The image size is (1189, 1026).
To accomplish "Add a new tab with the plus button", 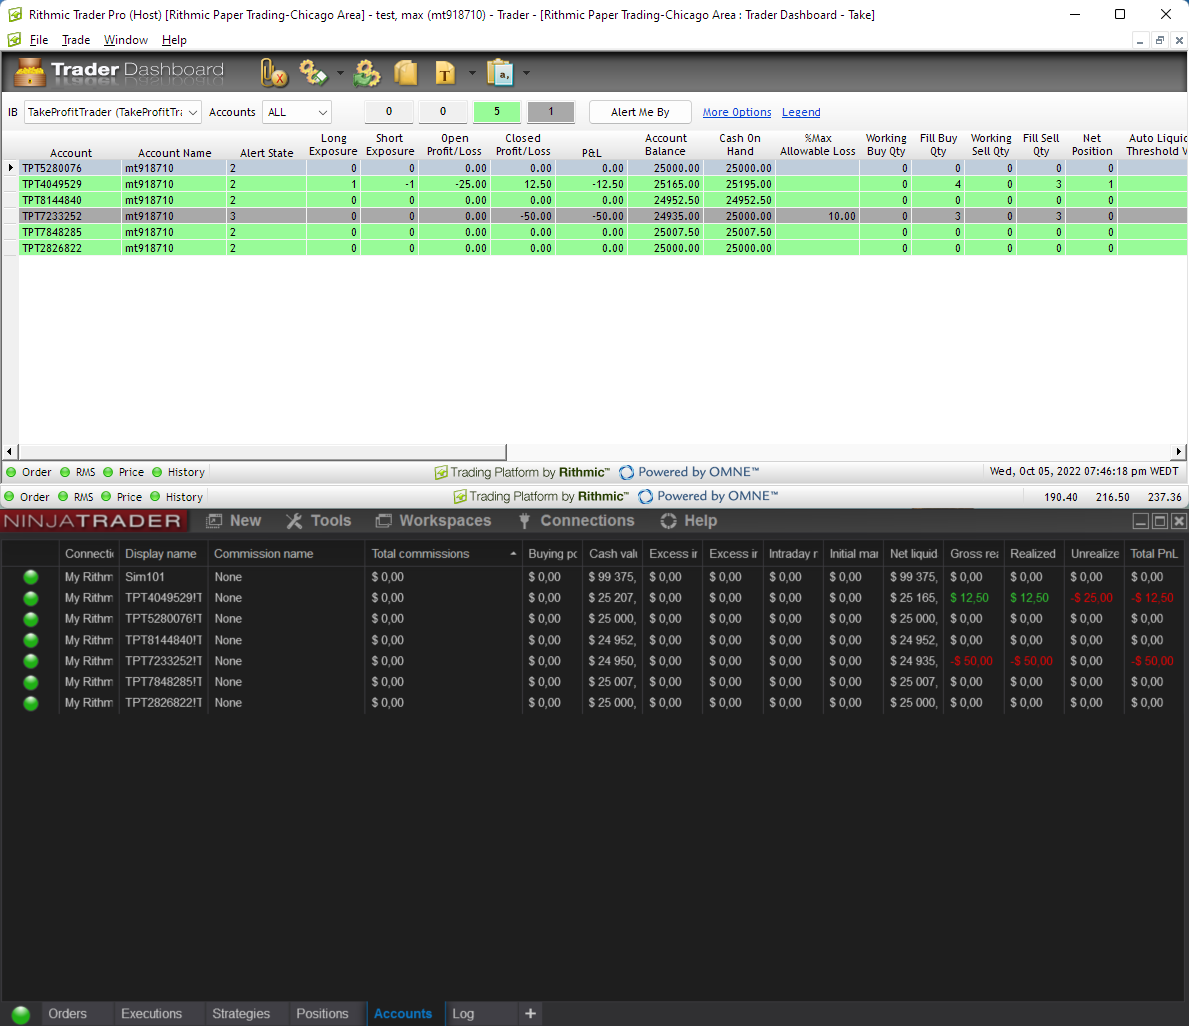I will pos(530,1014).
